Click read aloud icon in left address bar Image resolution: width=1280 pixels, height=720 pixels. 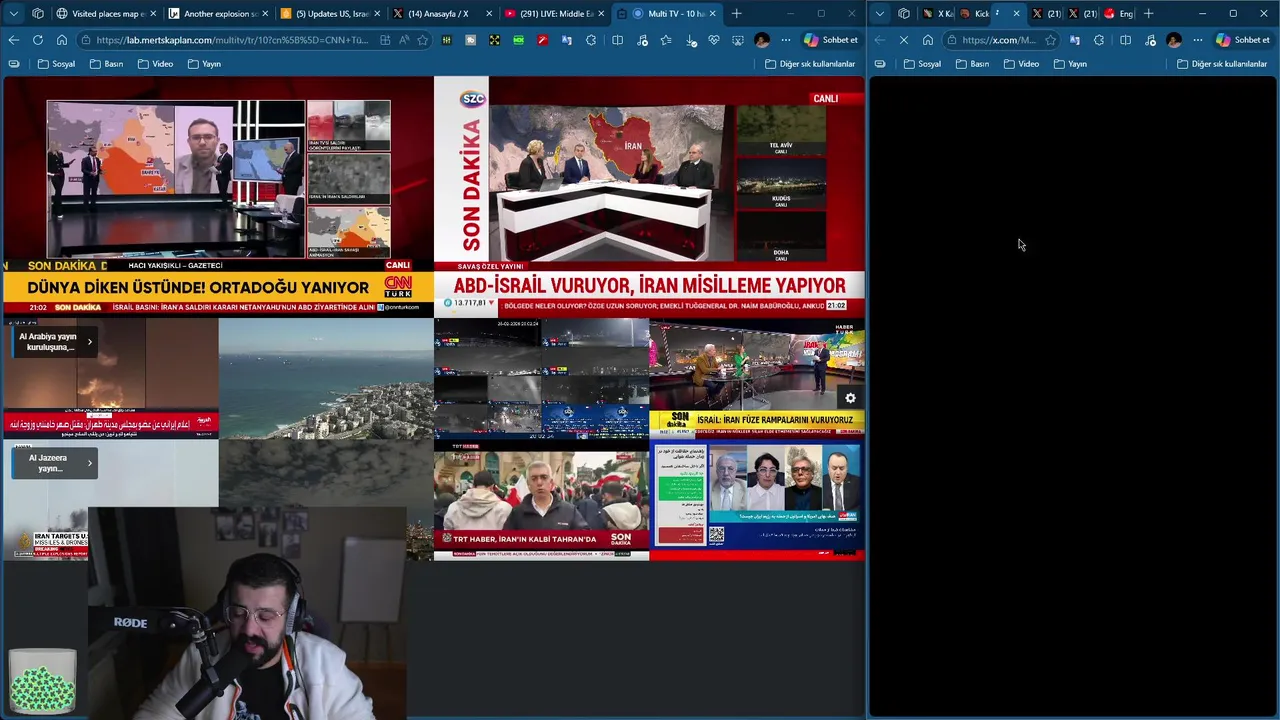click(x=404, y=40)
